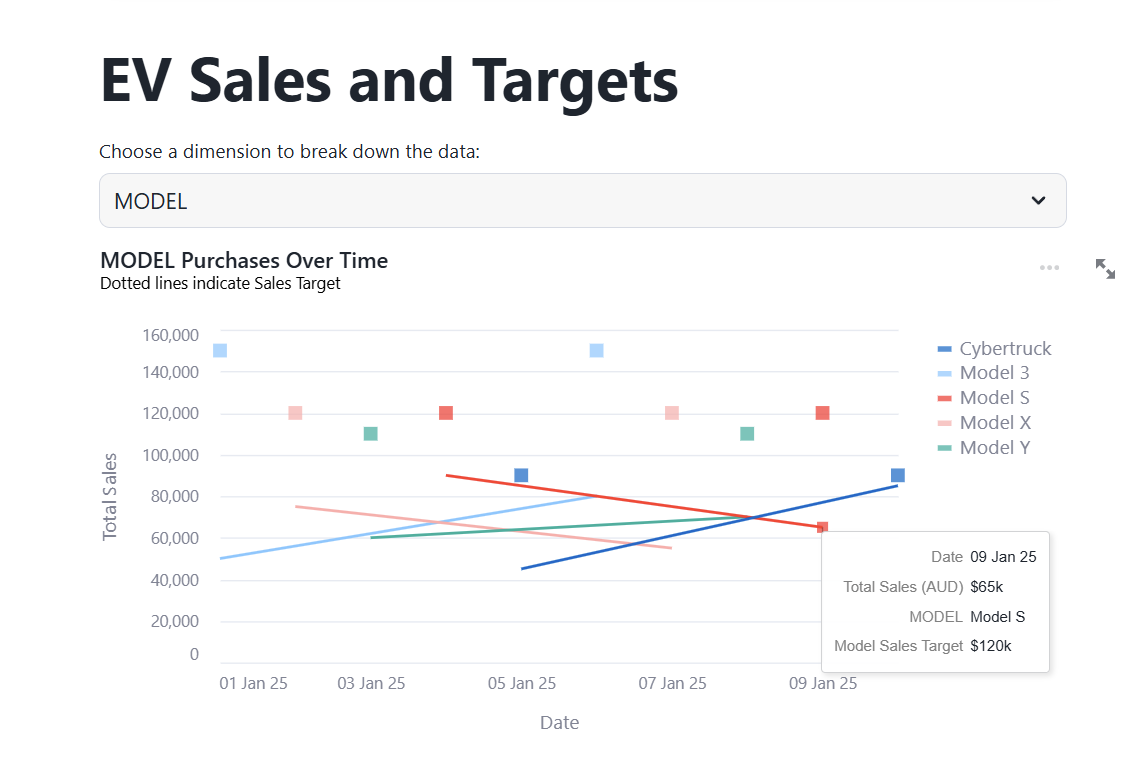The width and height of the screenshot is (1146, 768).
Task: Expand the chart to fullscreen view
Action: point(1105,269)
